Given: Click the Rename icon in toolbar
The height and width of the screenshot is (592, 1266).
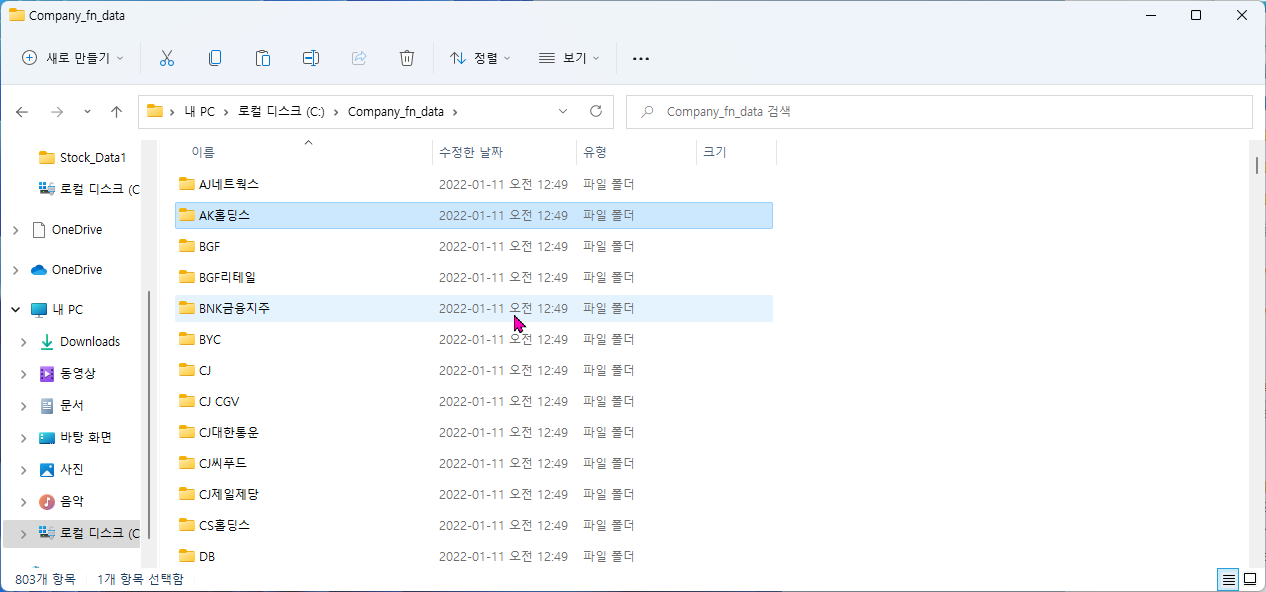Looking at the screenshot, I should [x=311, y=58].
